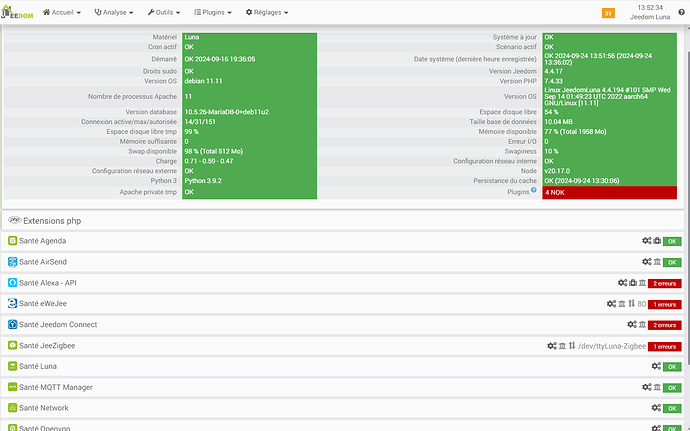
Task: Expand the Santé MQTT Manager section
Action: [x=342, y=387]
